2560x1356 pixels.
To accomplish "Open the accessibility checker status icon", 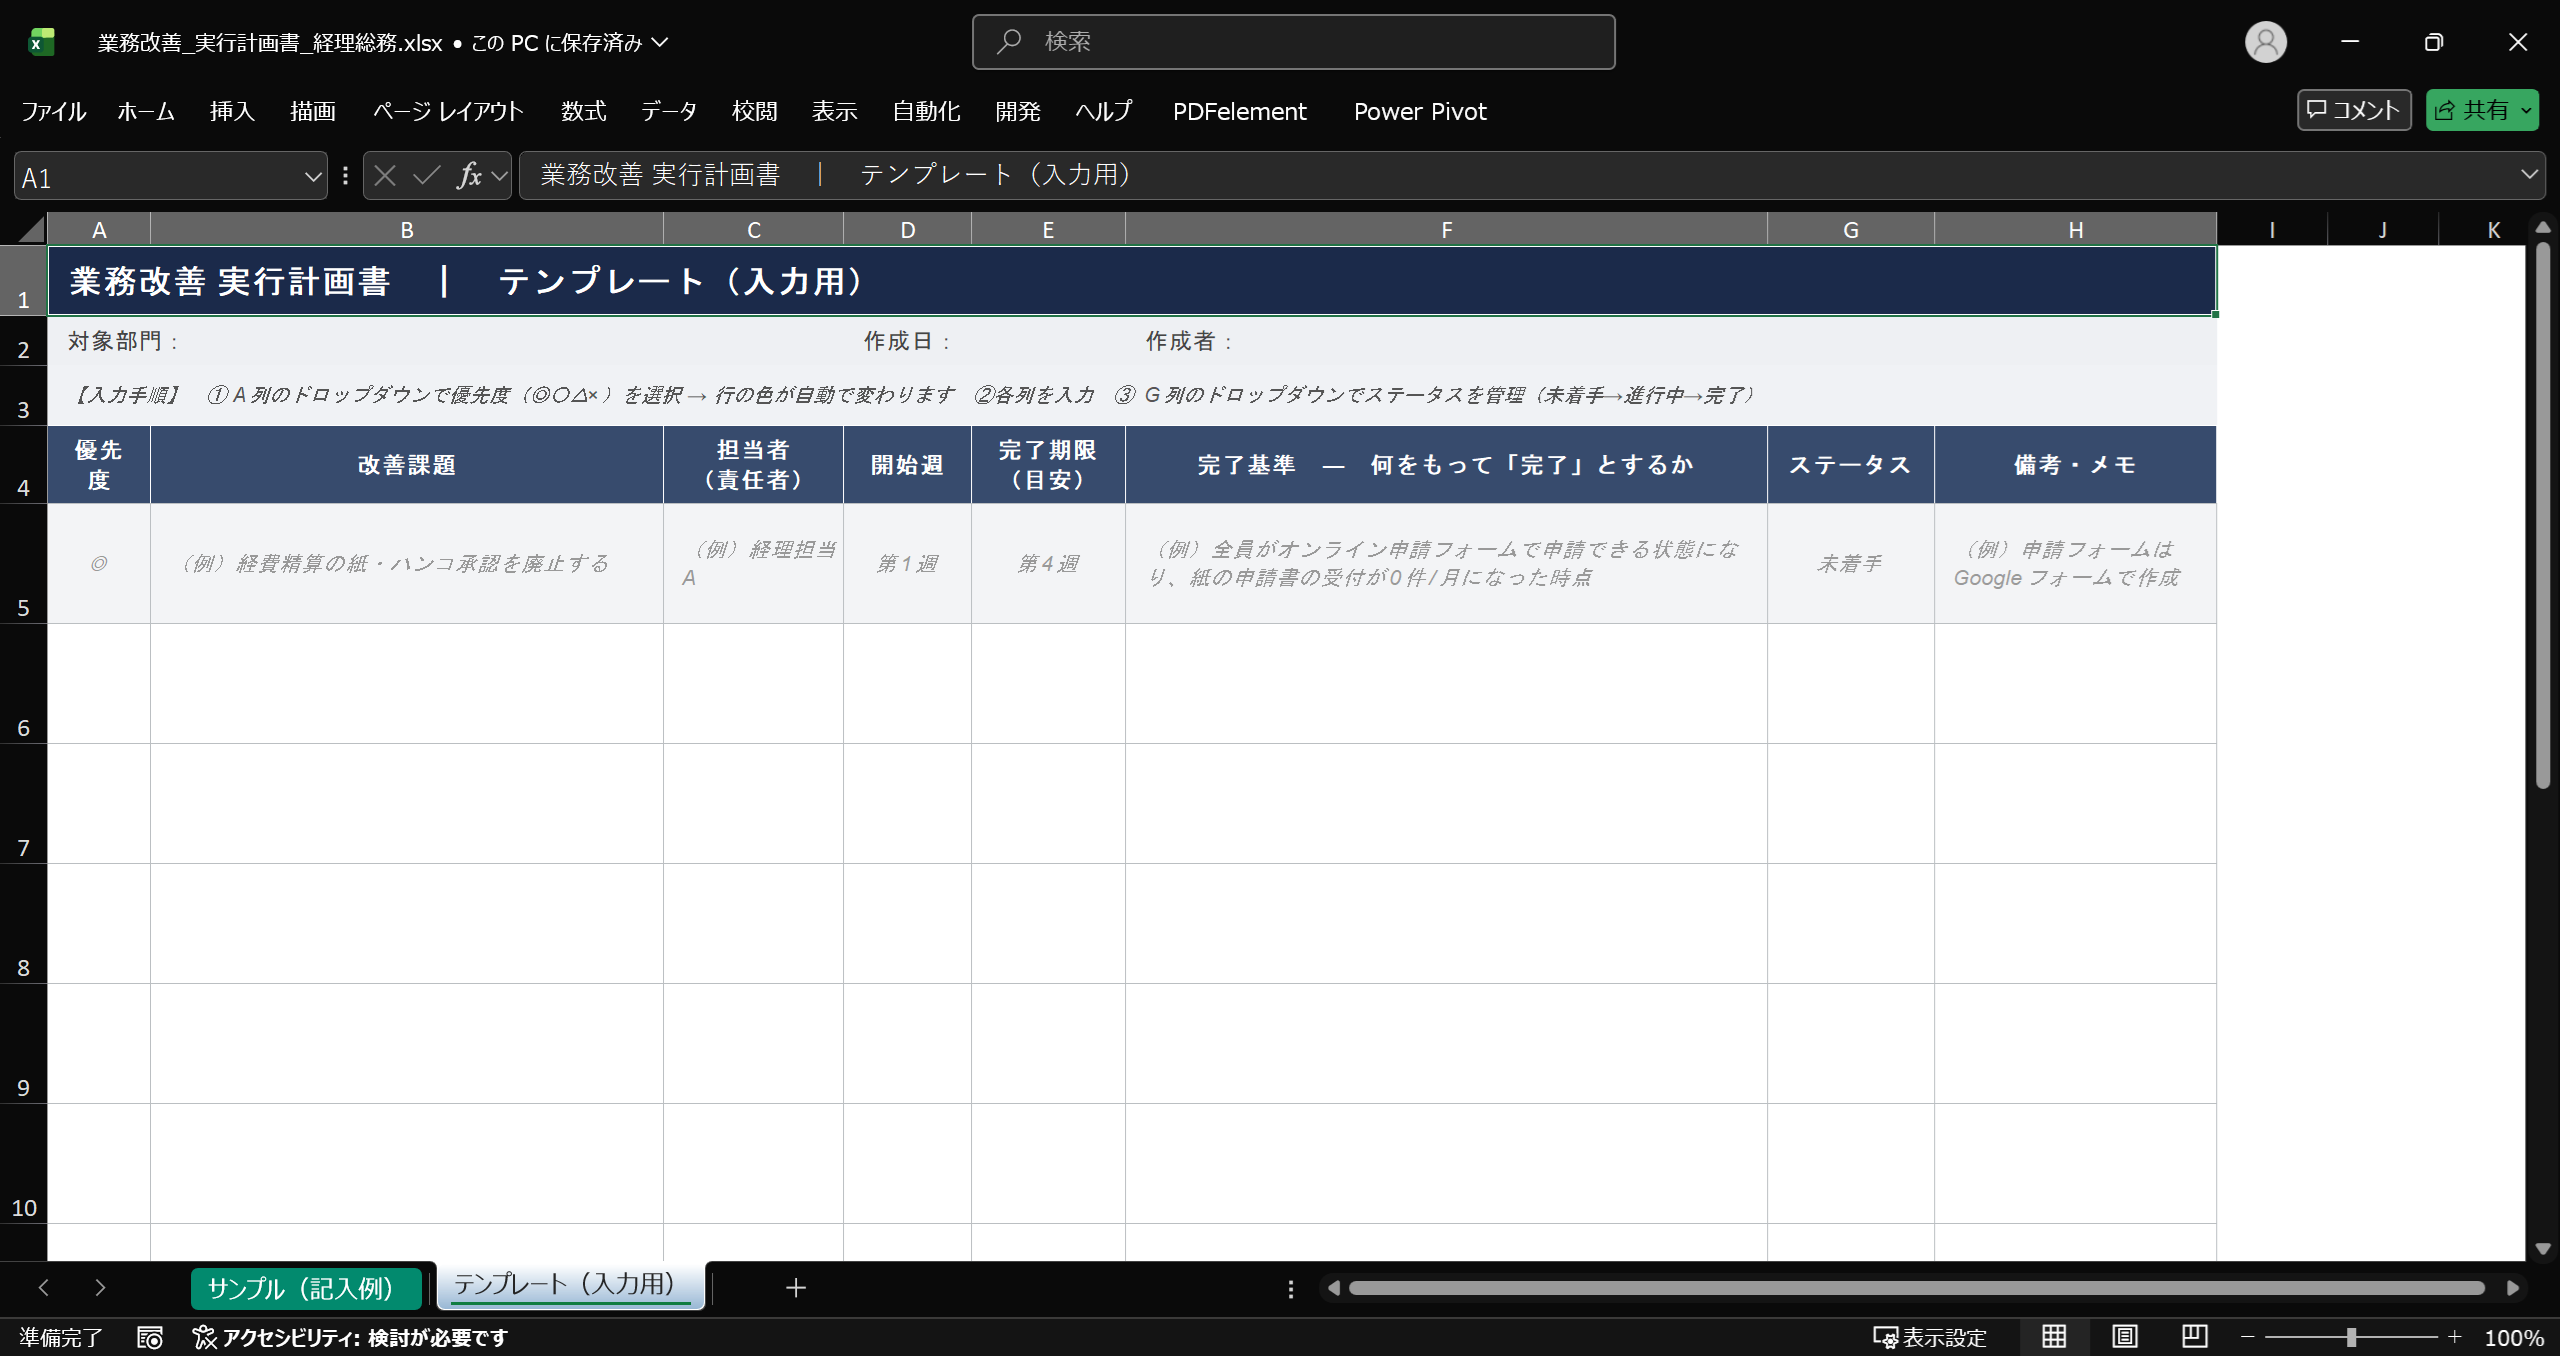I will tap(204, 1337).
